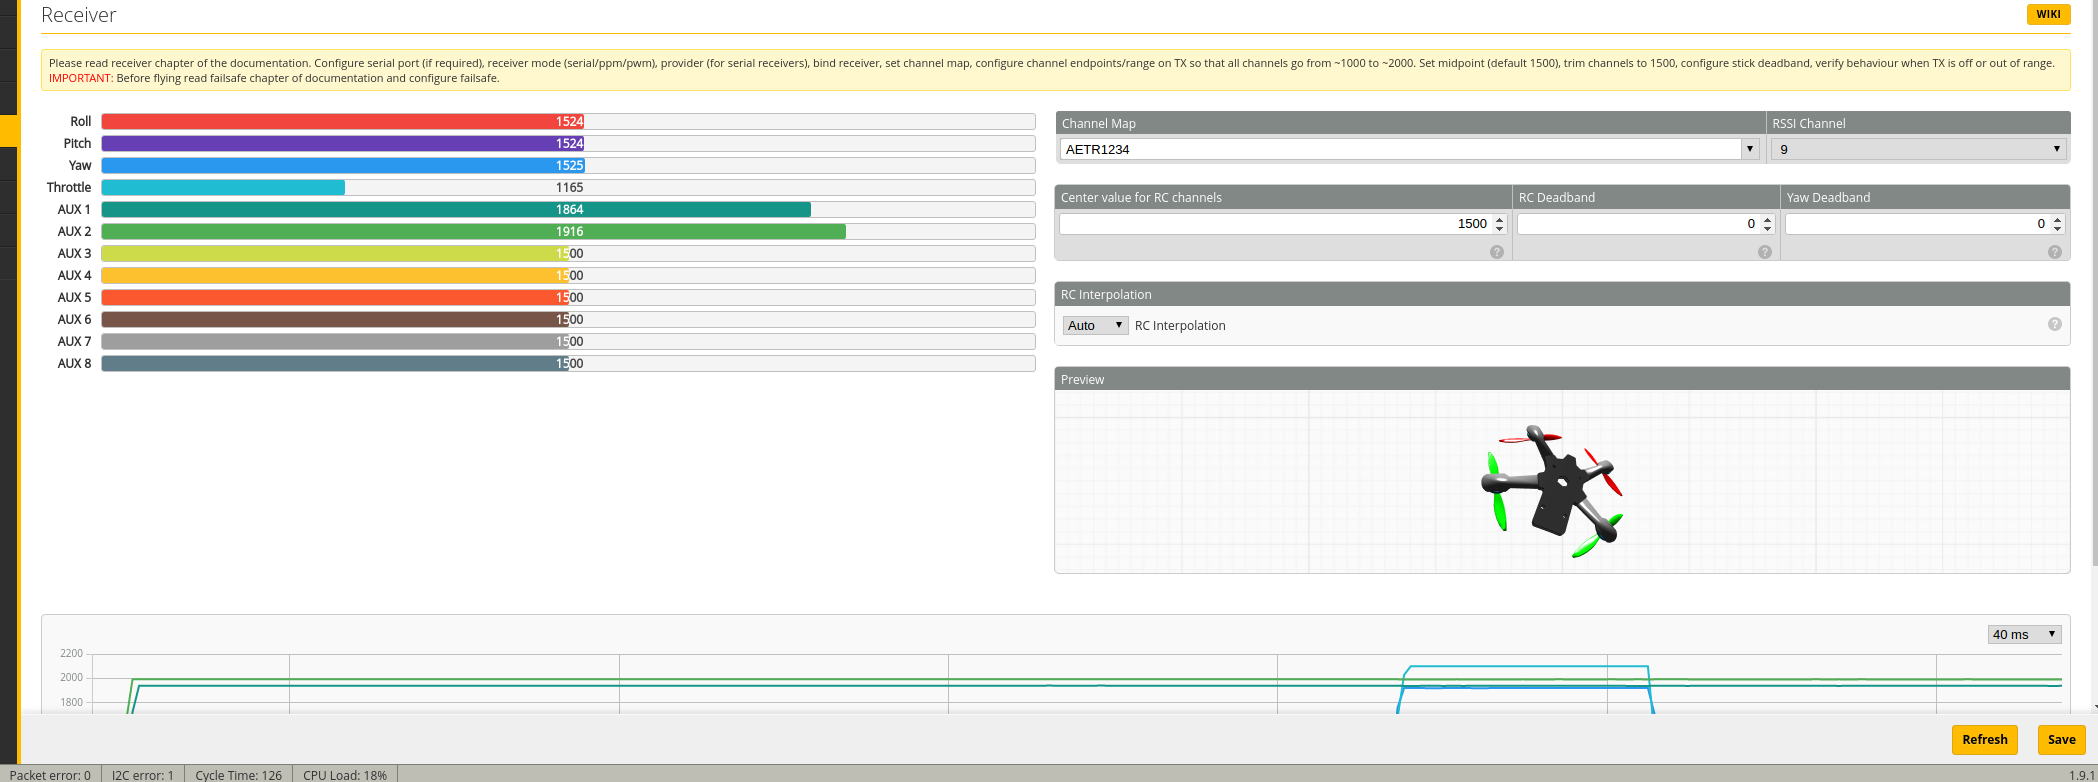Increase RC Deadband with the up arrow
This screenshot has height=782, width=2098.
1768,219
